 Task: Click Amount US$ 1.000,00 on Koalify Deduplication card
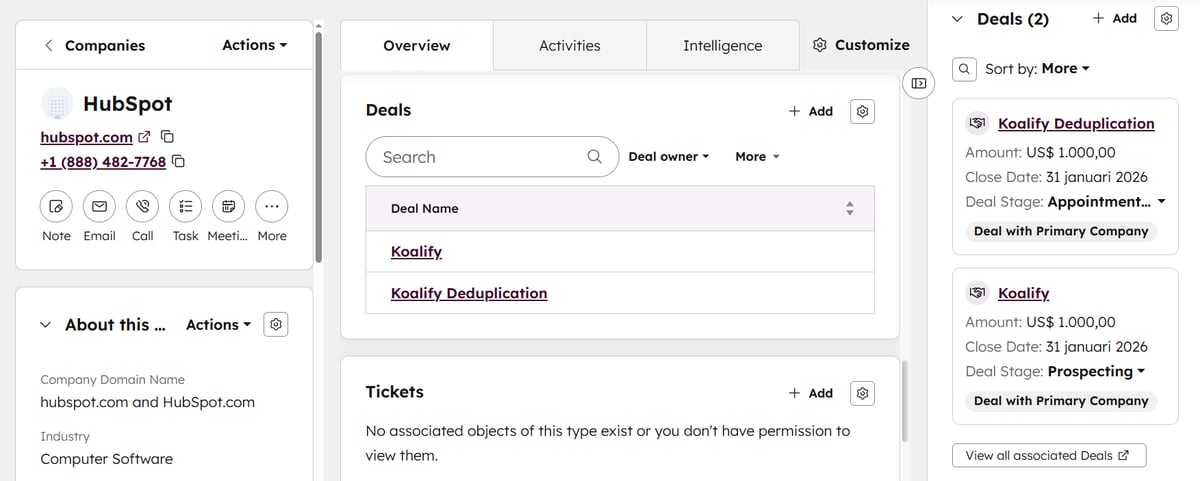tap(1040, 153)
